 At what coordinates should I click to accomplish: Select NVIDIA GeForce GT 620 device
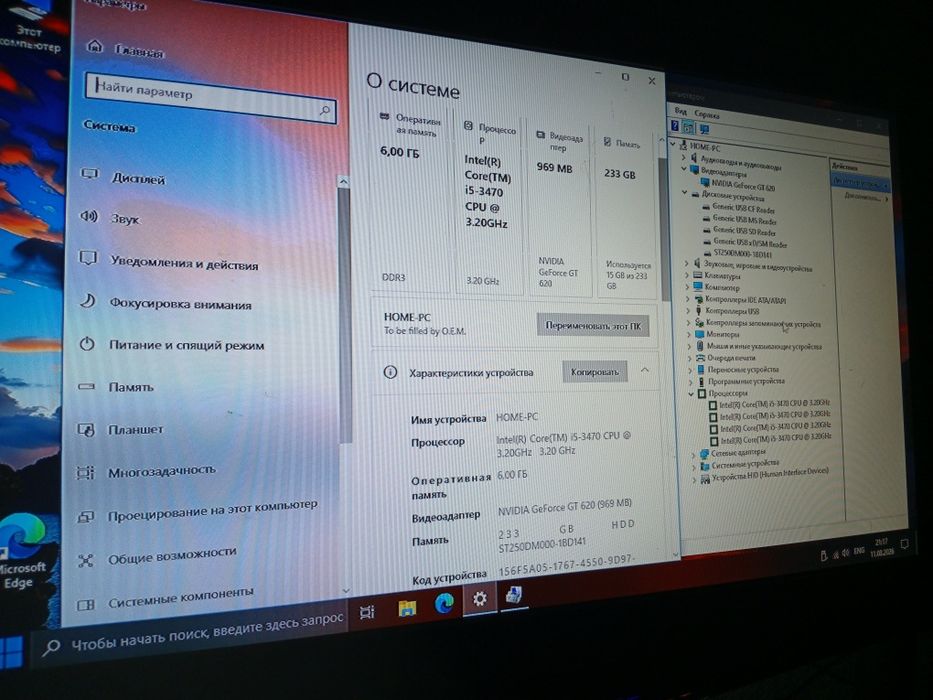[743, 186]
